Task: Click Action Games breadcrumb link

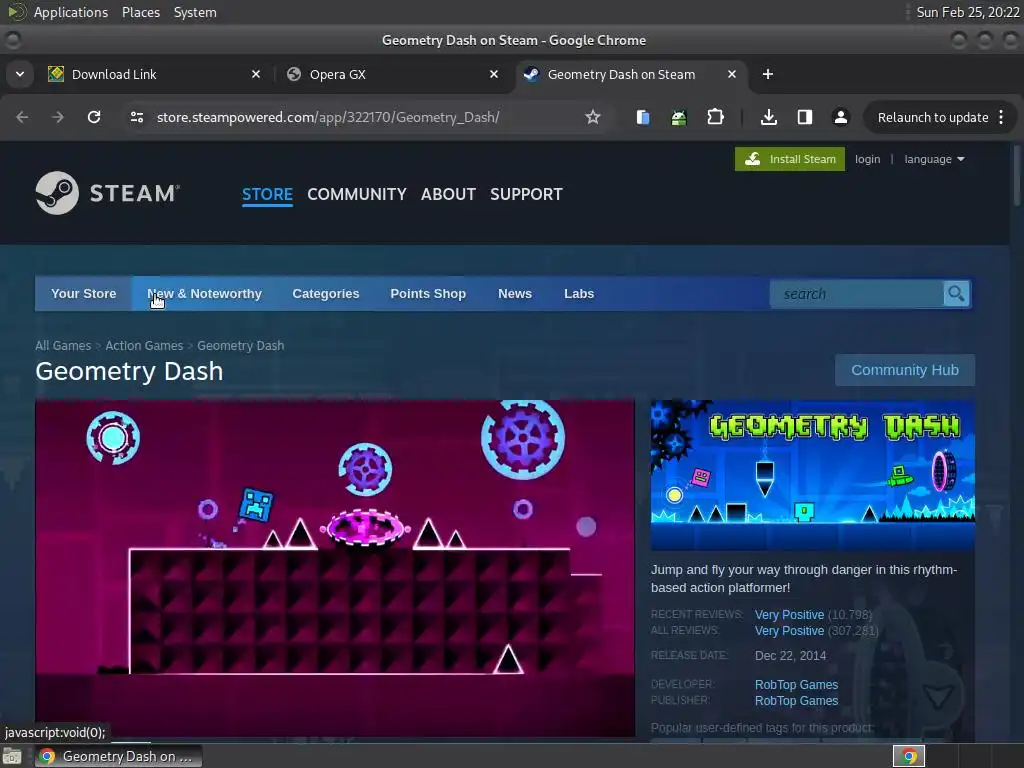Action: (x=144, y=345)
